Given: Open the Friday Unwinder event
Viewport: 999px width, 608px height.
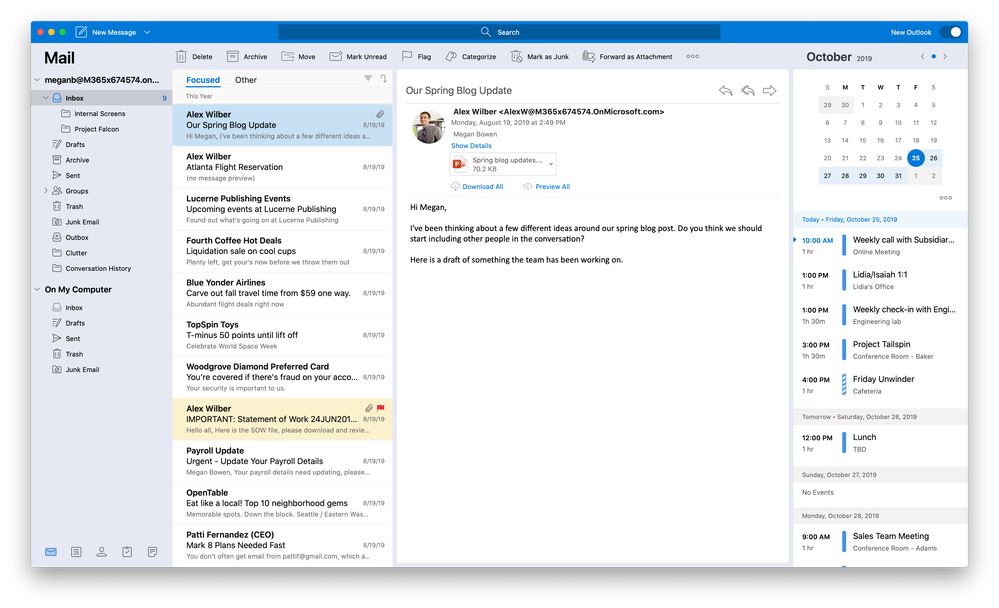Looking at the screenshot, I should click(880, 385).
